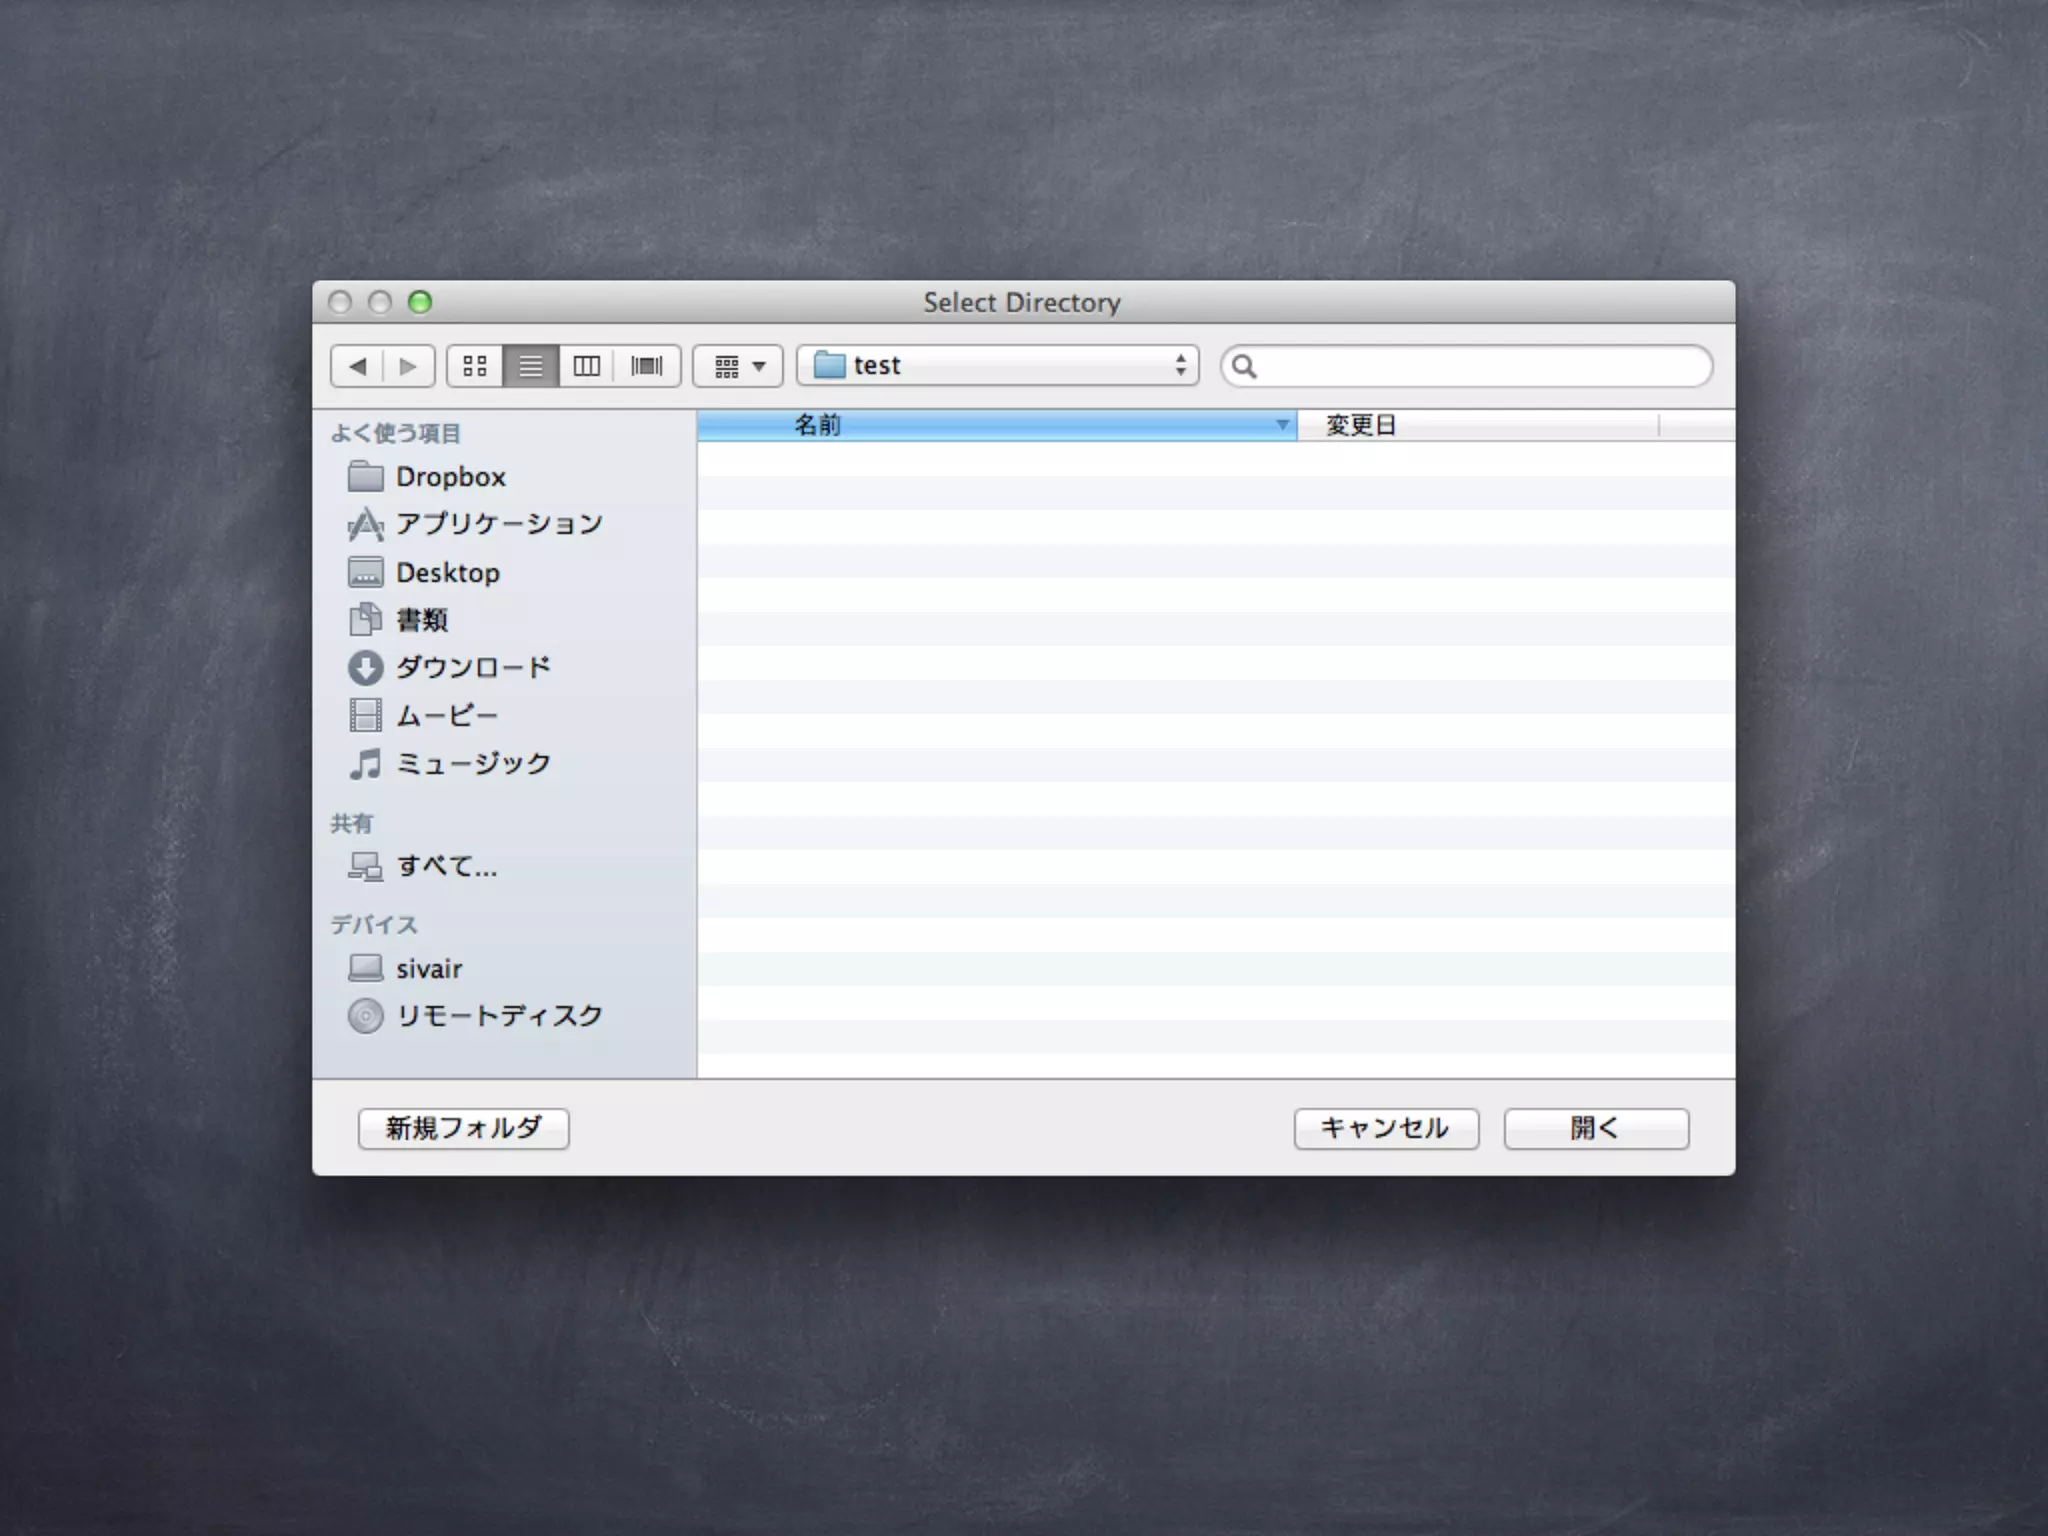Go to ダウンロード folder in sidebar
Viewport: 2048px width, 1536px height.
472,667
